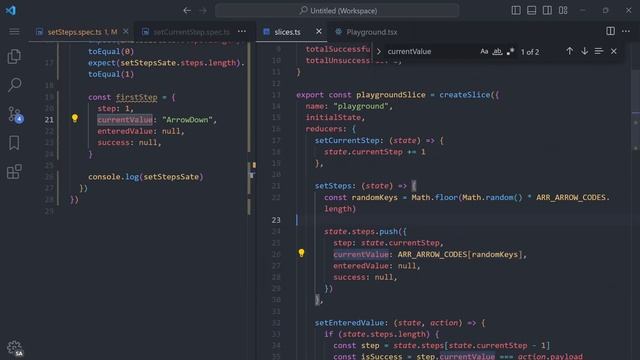This screenshot has width=640, height=360.
Task: Click the highlighted currentValue in state.steps.push
Action: (x=361, y=254)
